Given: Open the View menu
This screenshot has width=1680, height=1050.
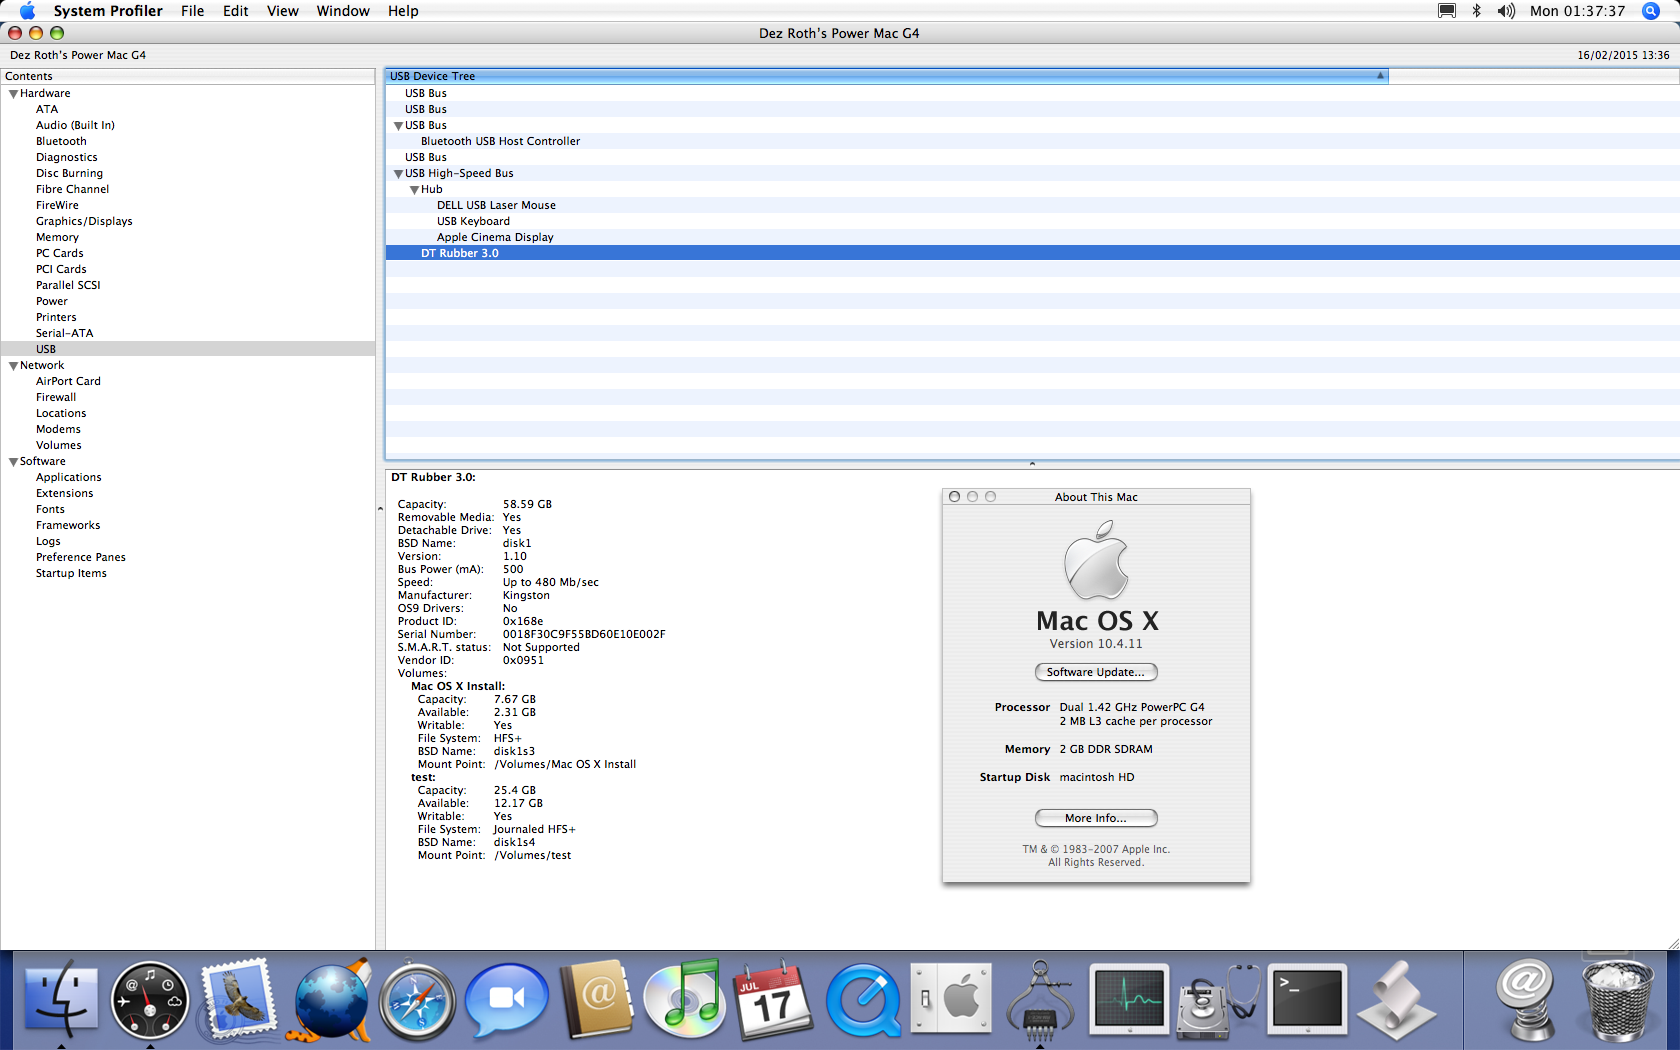Looking at the screenshot, I should pos(283,11).
